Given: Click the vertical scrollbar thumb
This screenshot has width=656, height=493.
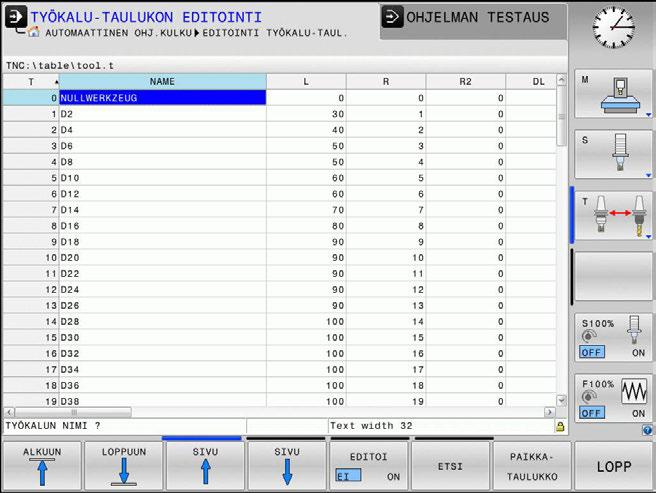Looking at the screenshot, I should pyautogui.click(x=561, y=116).
